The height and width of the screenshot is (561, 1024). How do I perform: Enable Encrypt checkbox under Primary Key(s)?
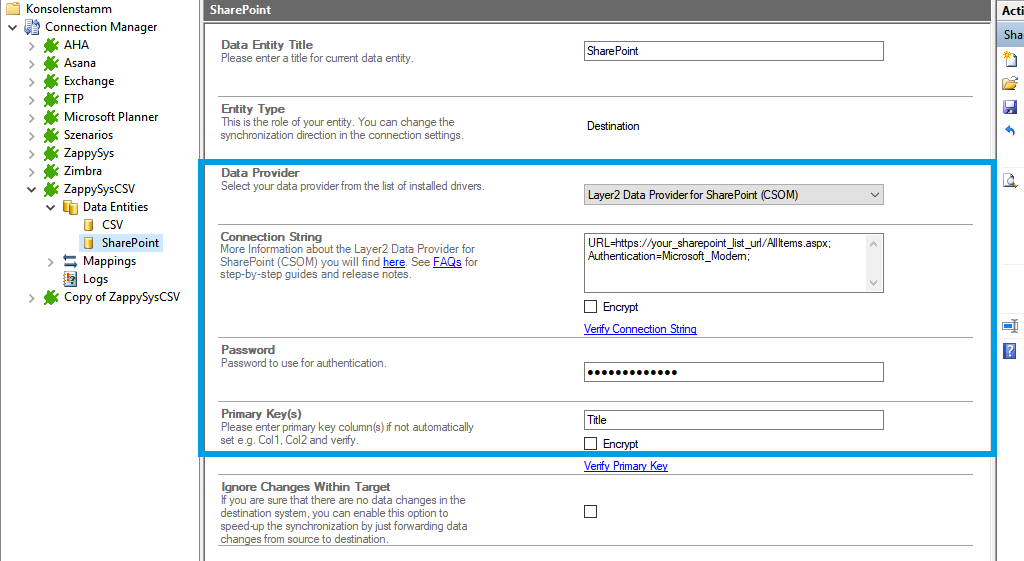click(x=590, y=443)
